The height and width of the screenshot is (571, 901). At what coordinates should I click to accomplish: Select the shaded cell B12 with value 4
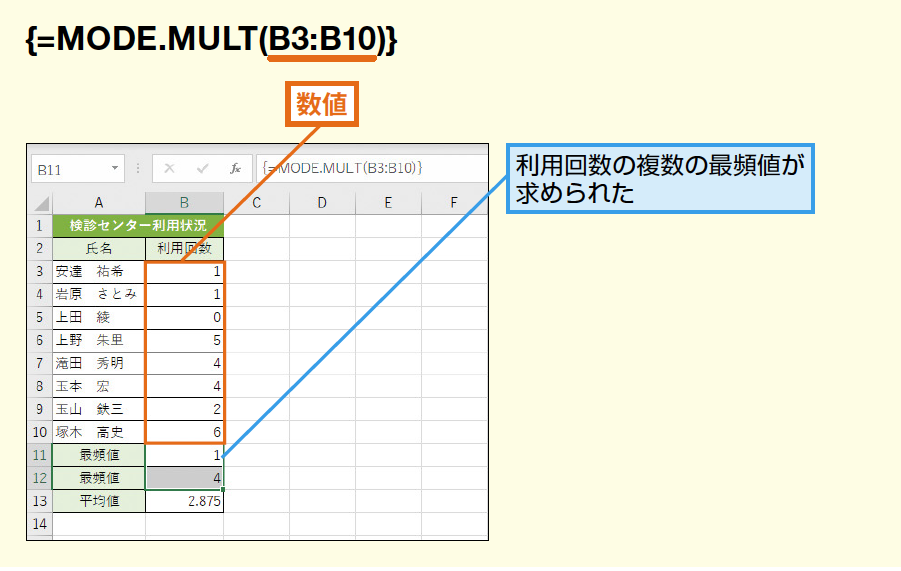pyautogui.click(x=184, y=478)
